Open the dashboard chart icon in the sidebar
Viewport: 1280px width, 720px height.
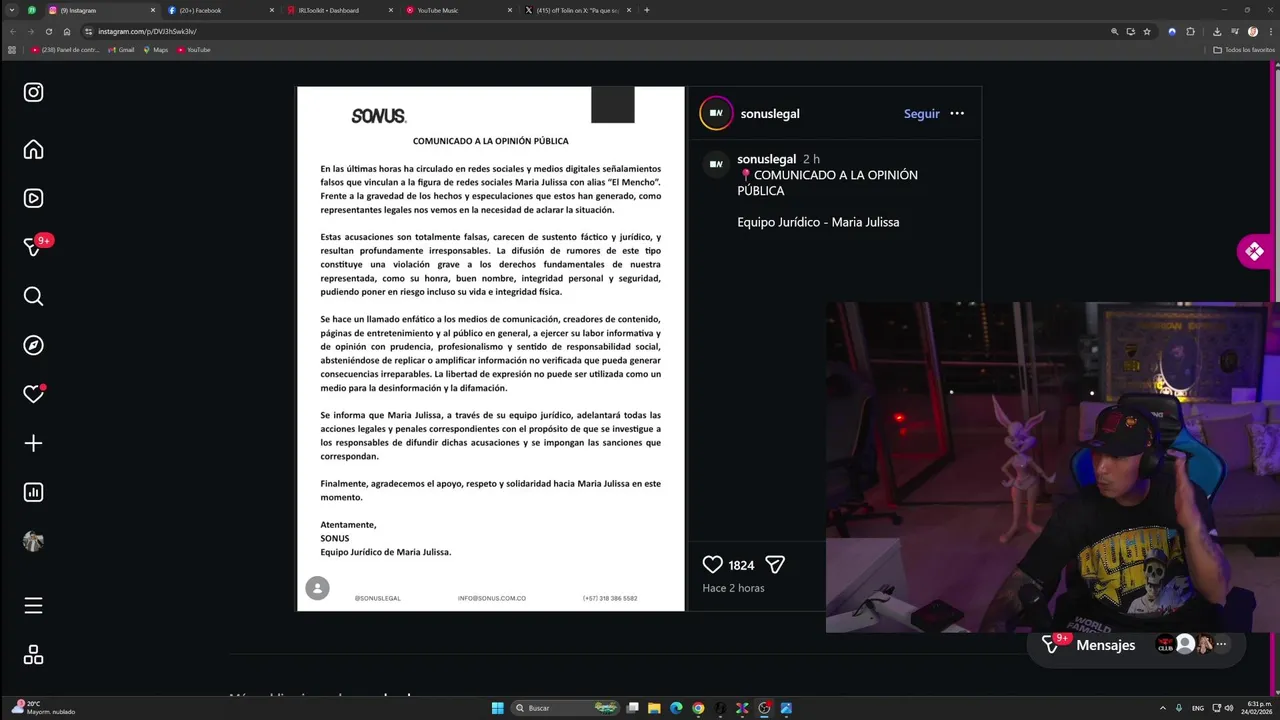tap(33, 492)
